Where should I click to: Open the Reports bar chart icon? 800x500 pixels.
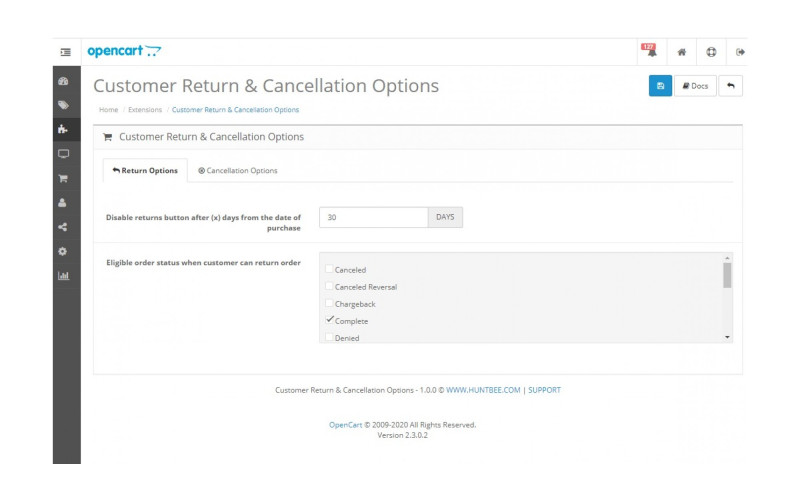(64, 275)
